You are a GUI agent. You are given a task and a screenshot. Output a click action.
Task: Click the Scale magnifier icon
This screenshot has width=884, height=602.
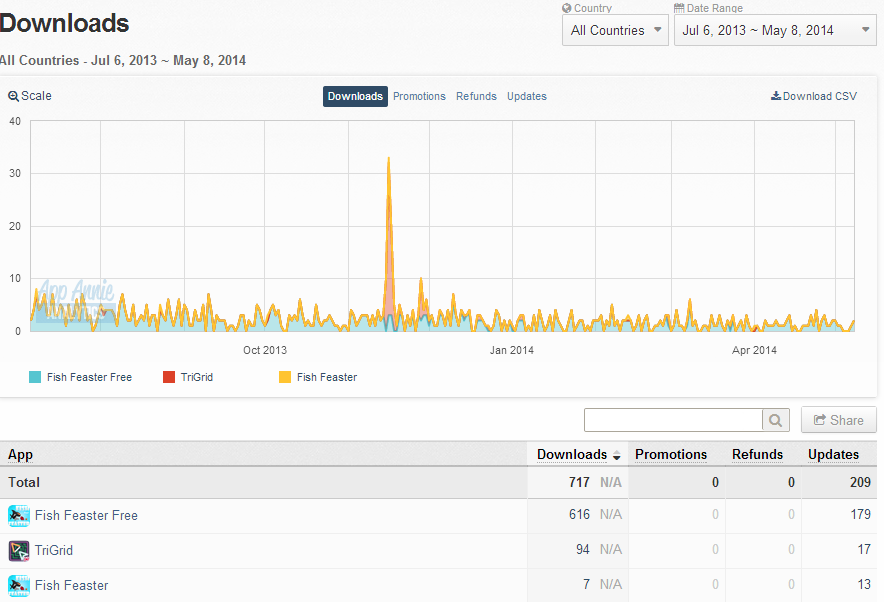pyautogui.click(x=13, y=96)
